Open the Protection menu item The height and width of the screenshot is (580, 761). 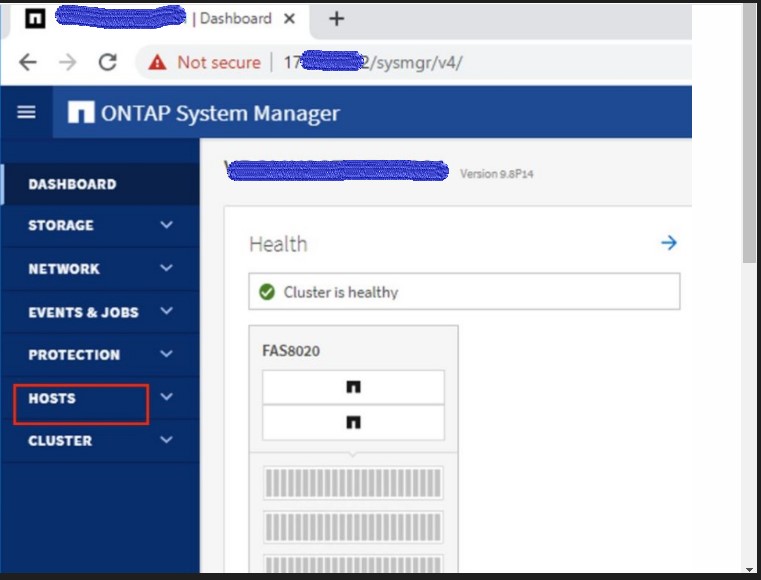pyautogui.click(x=74, y=355)
